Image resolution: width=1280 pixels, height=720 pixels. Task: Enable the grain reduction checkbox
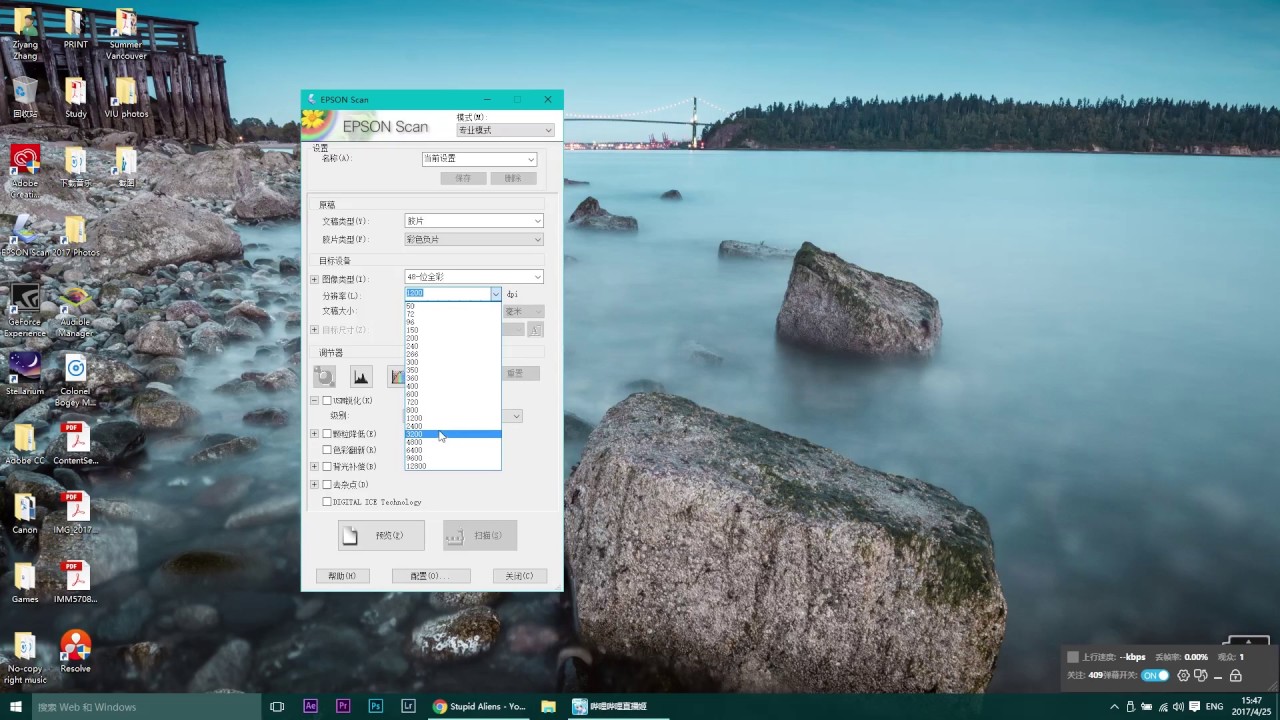326,434
